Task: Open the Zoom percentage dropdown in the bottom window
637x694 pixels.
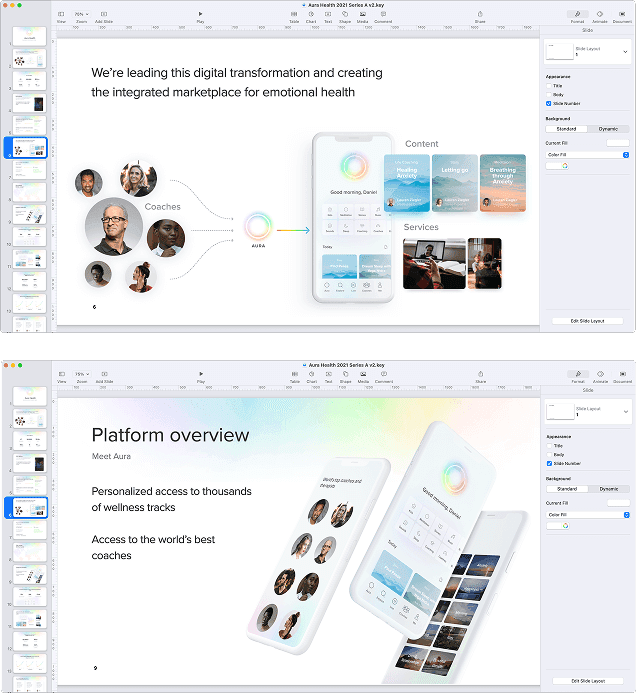Action: click(82, 374)
